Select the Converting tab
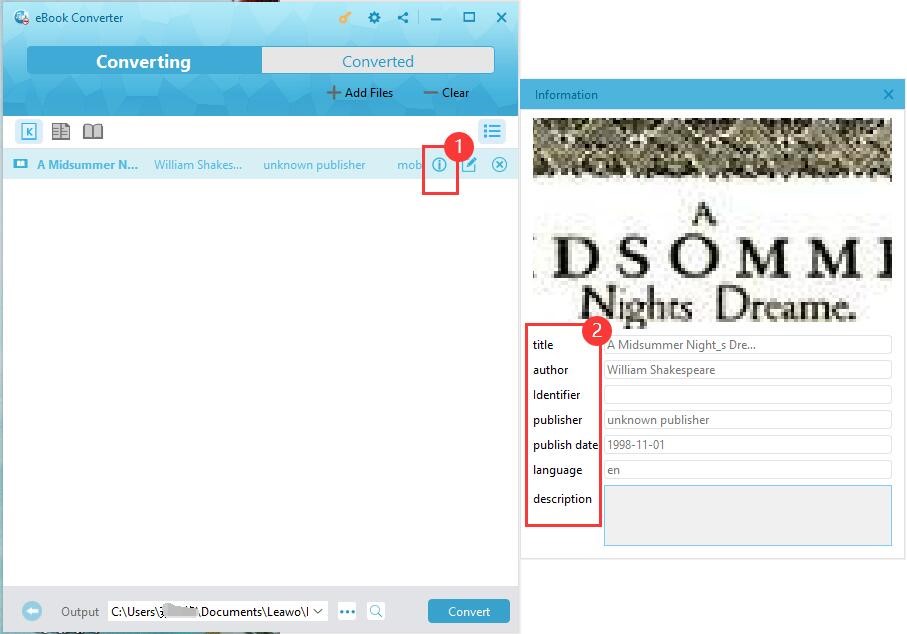907x634 pixels. pos(143,61)
